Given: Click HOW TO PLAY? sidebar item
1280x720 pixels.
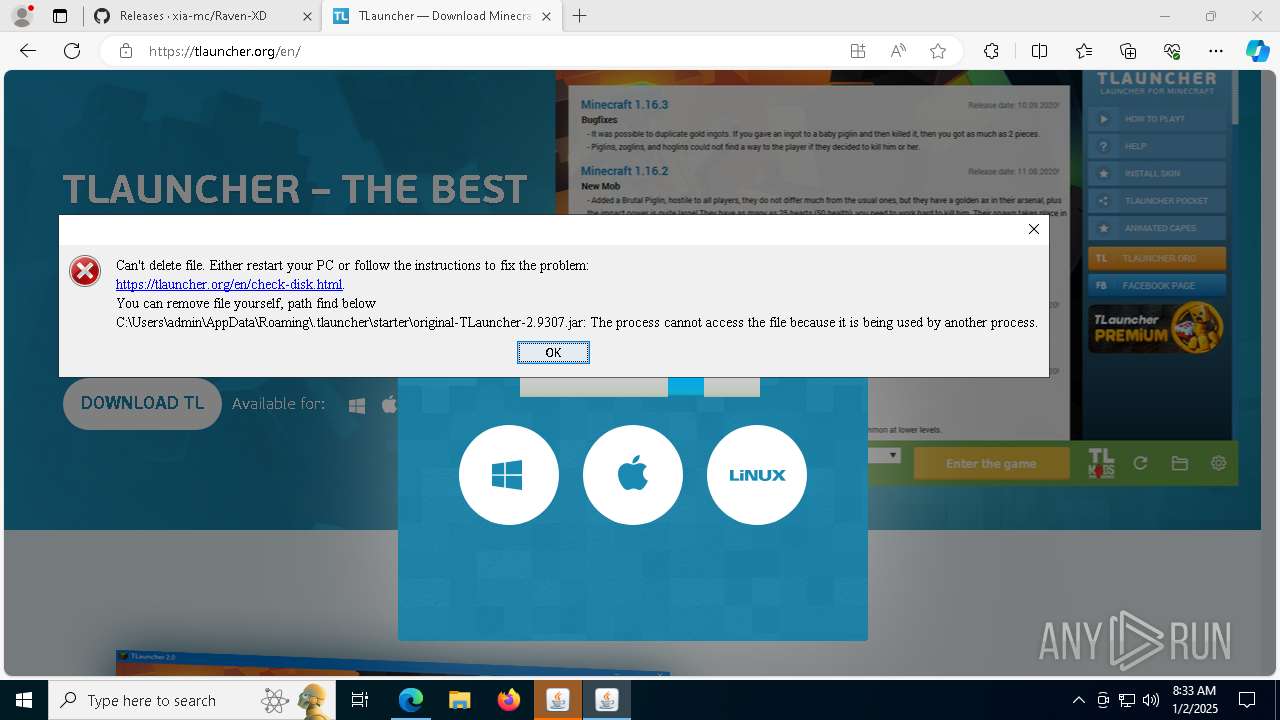Looking at the screenshot, I should click(x=1157, y=119).
